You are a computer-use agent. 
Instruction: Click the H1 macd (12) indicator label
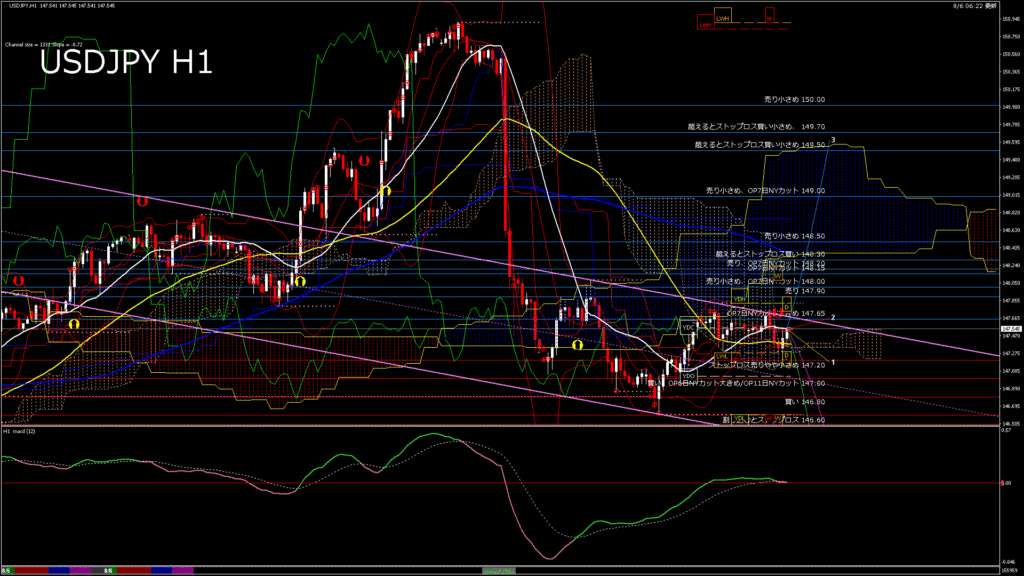pyautogui.click(x=20, y=432)
